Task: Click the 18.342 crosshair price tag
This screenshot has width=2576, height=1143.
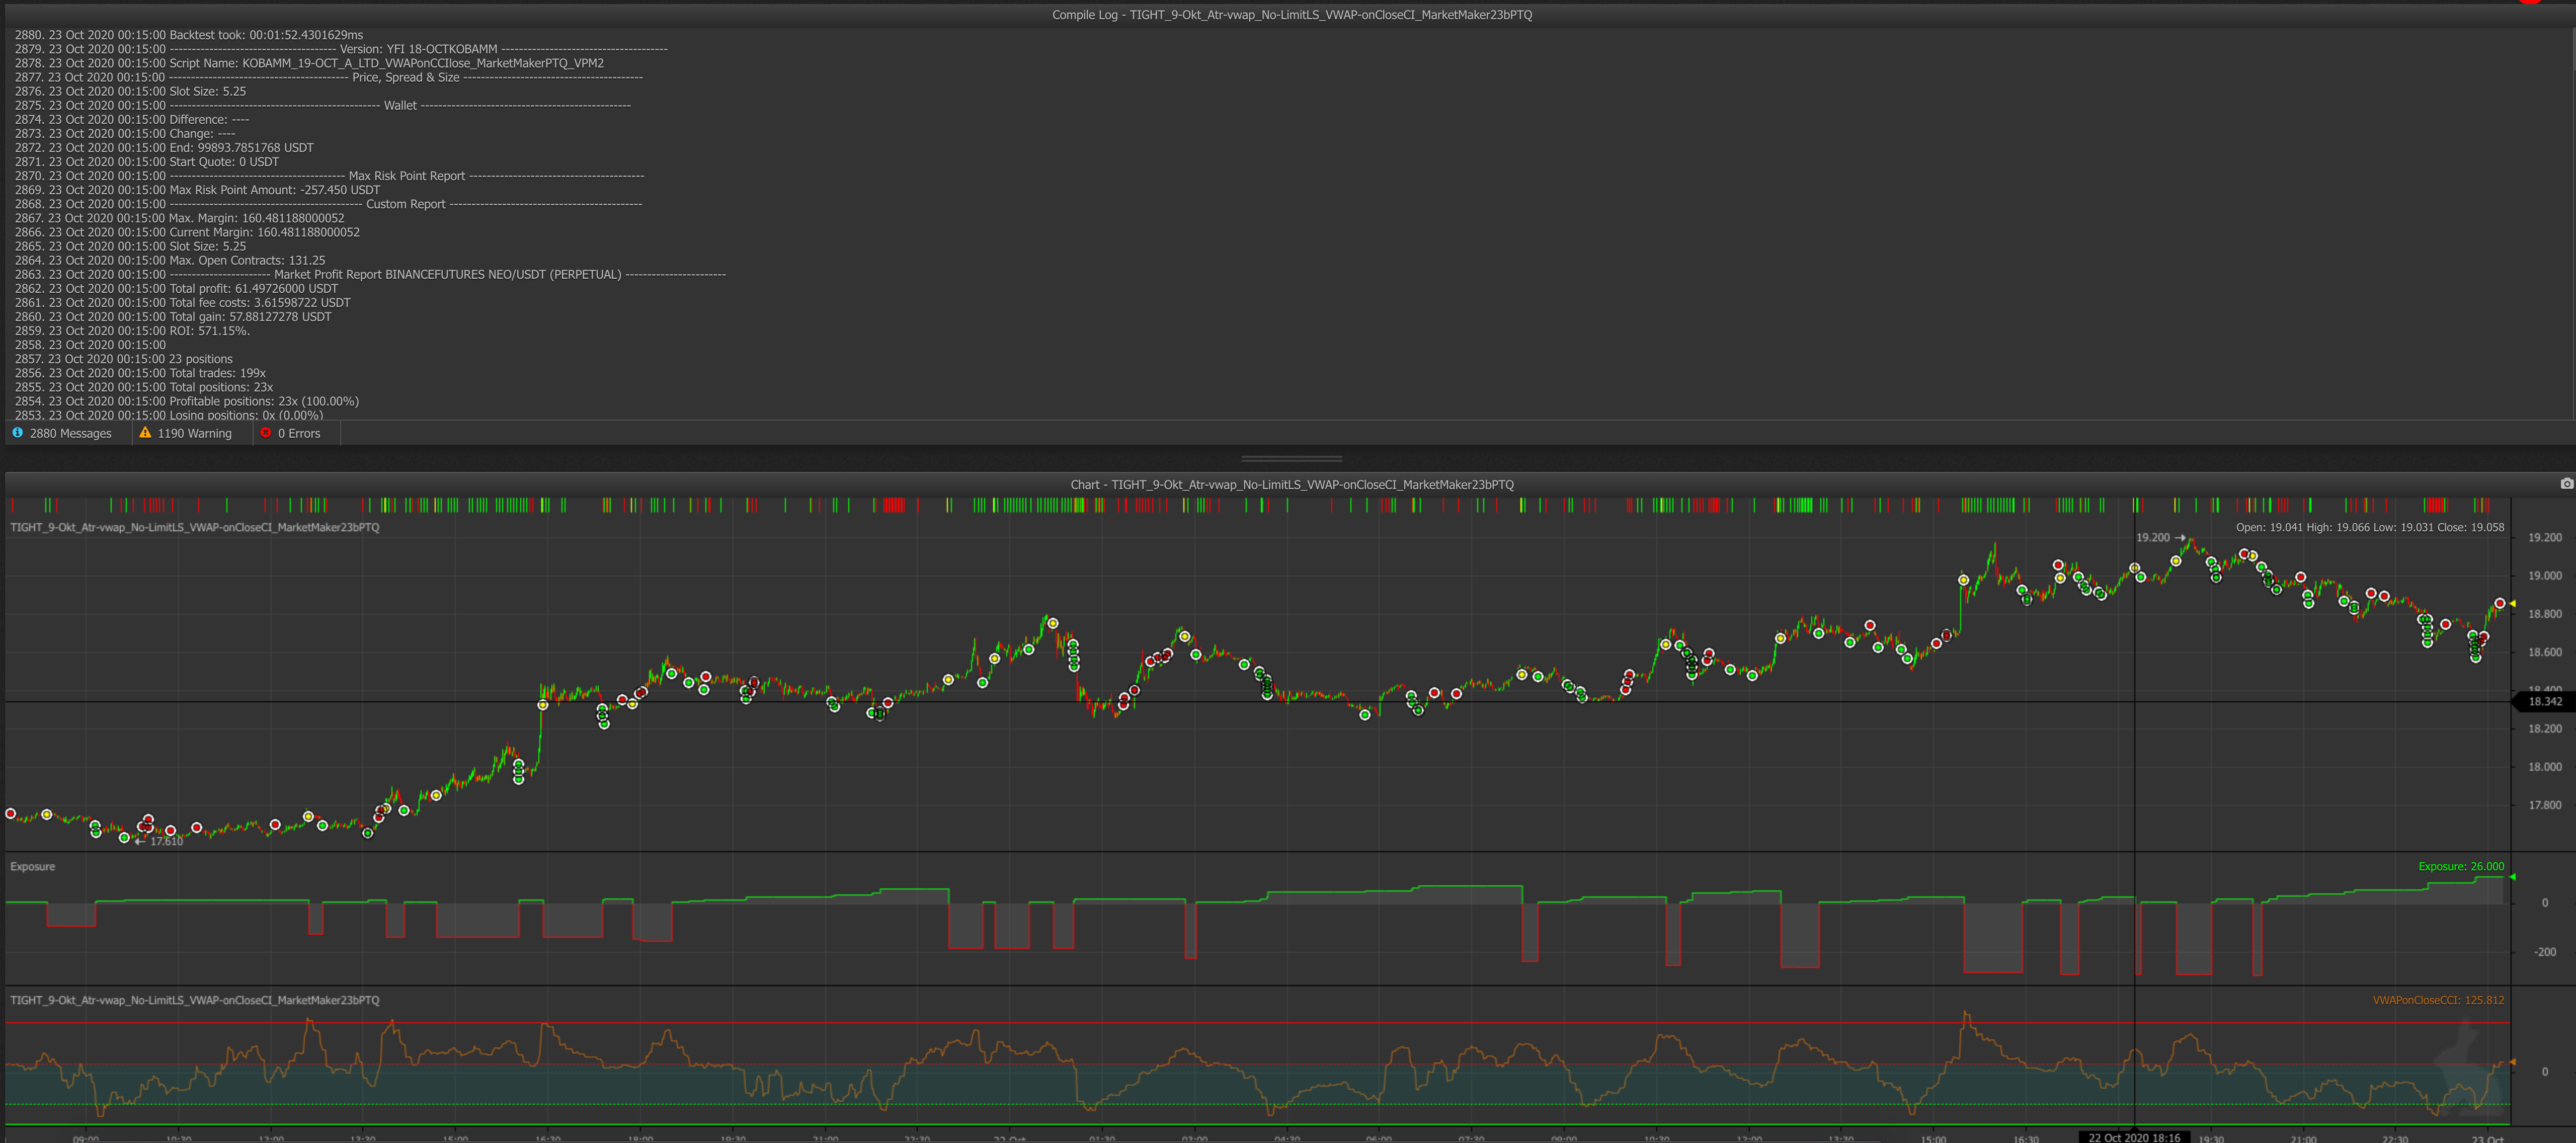Action: pyautogui.click(x=2545, y=702)
